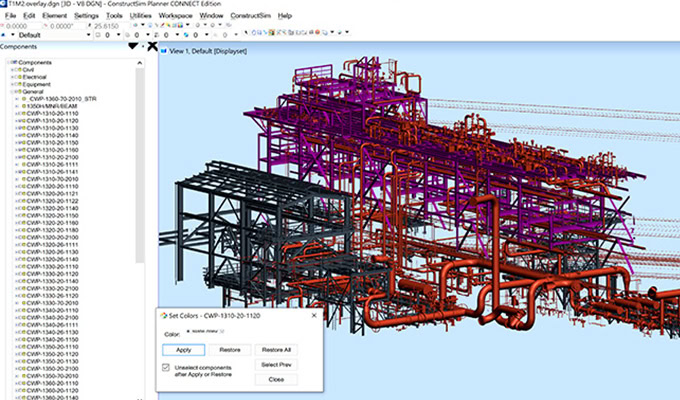Viewport: 680px width, 400px height.
Task: Open the Color dropdown in Set Colors
Action: 222,332
